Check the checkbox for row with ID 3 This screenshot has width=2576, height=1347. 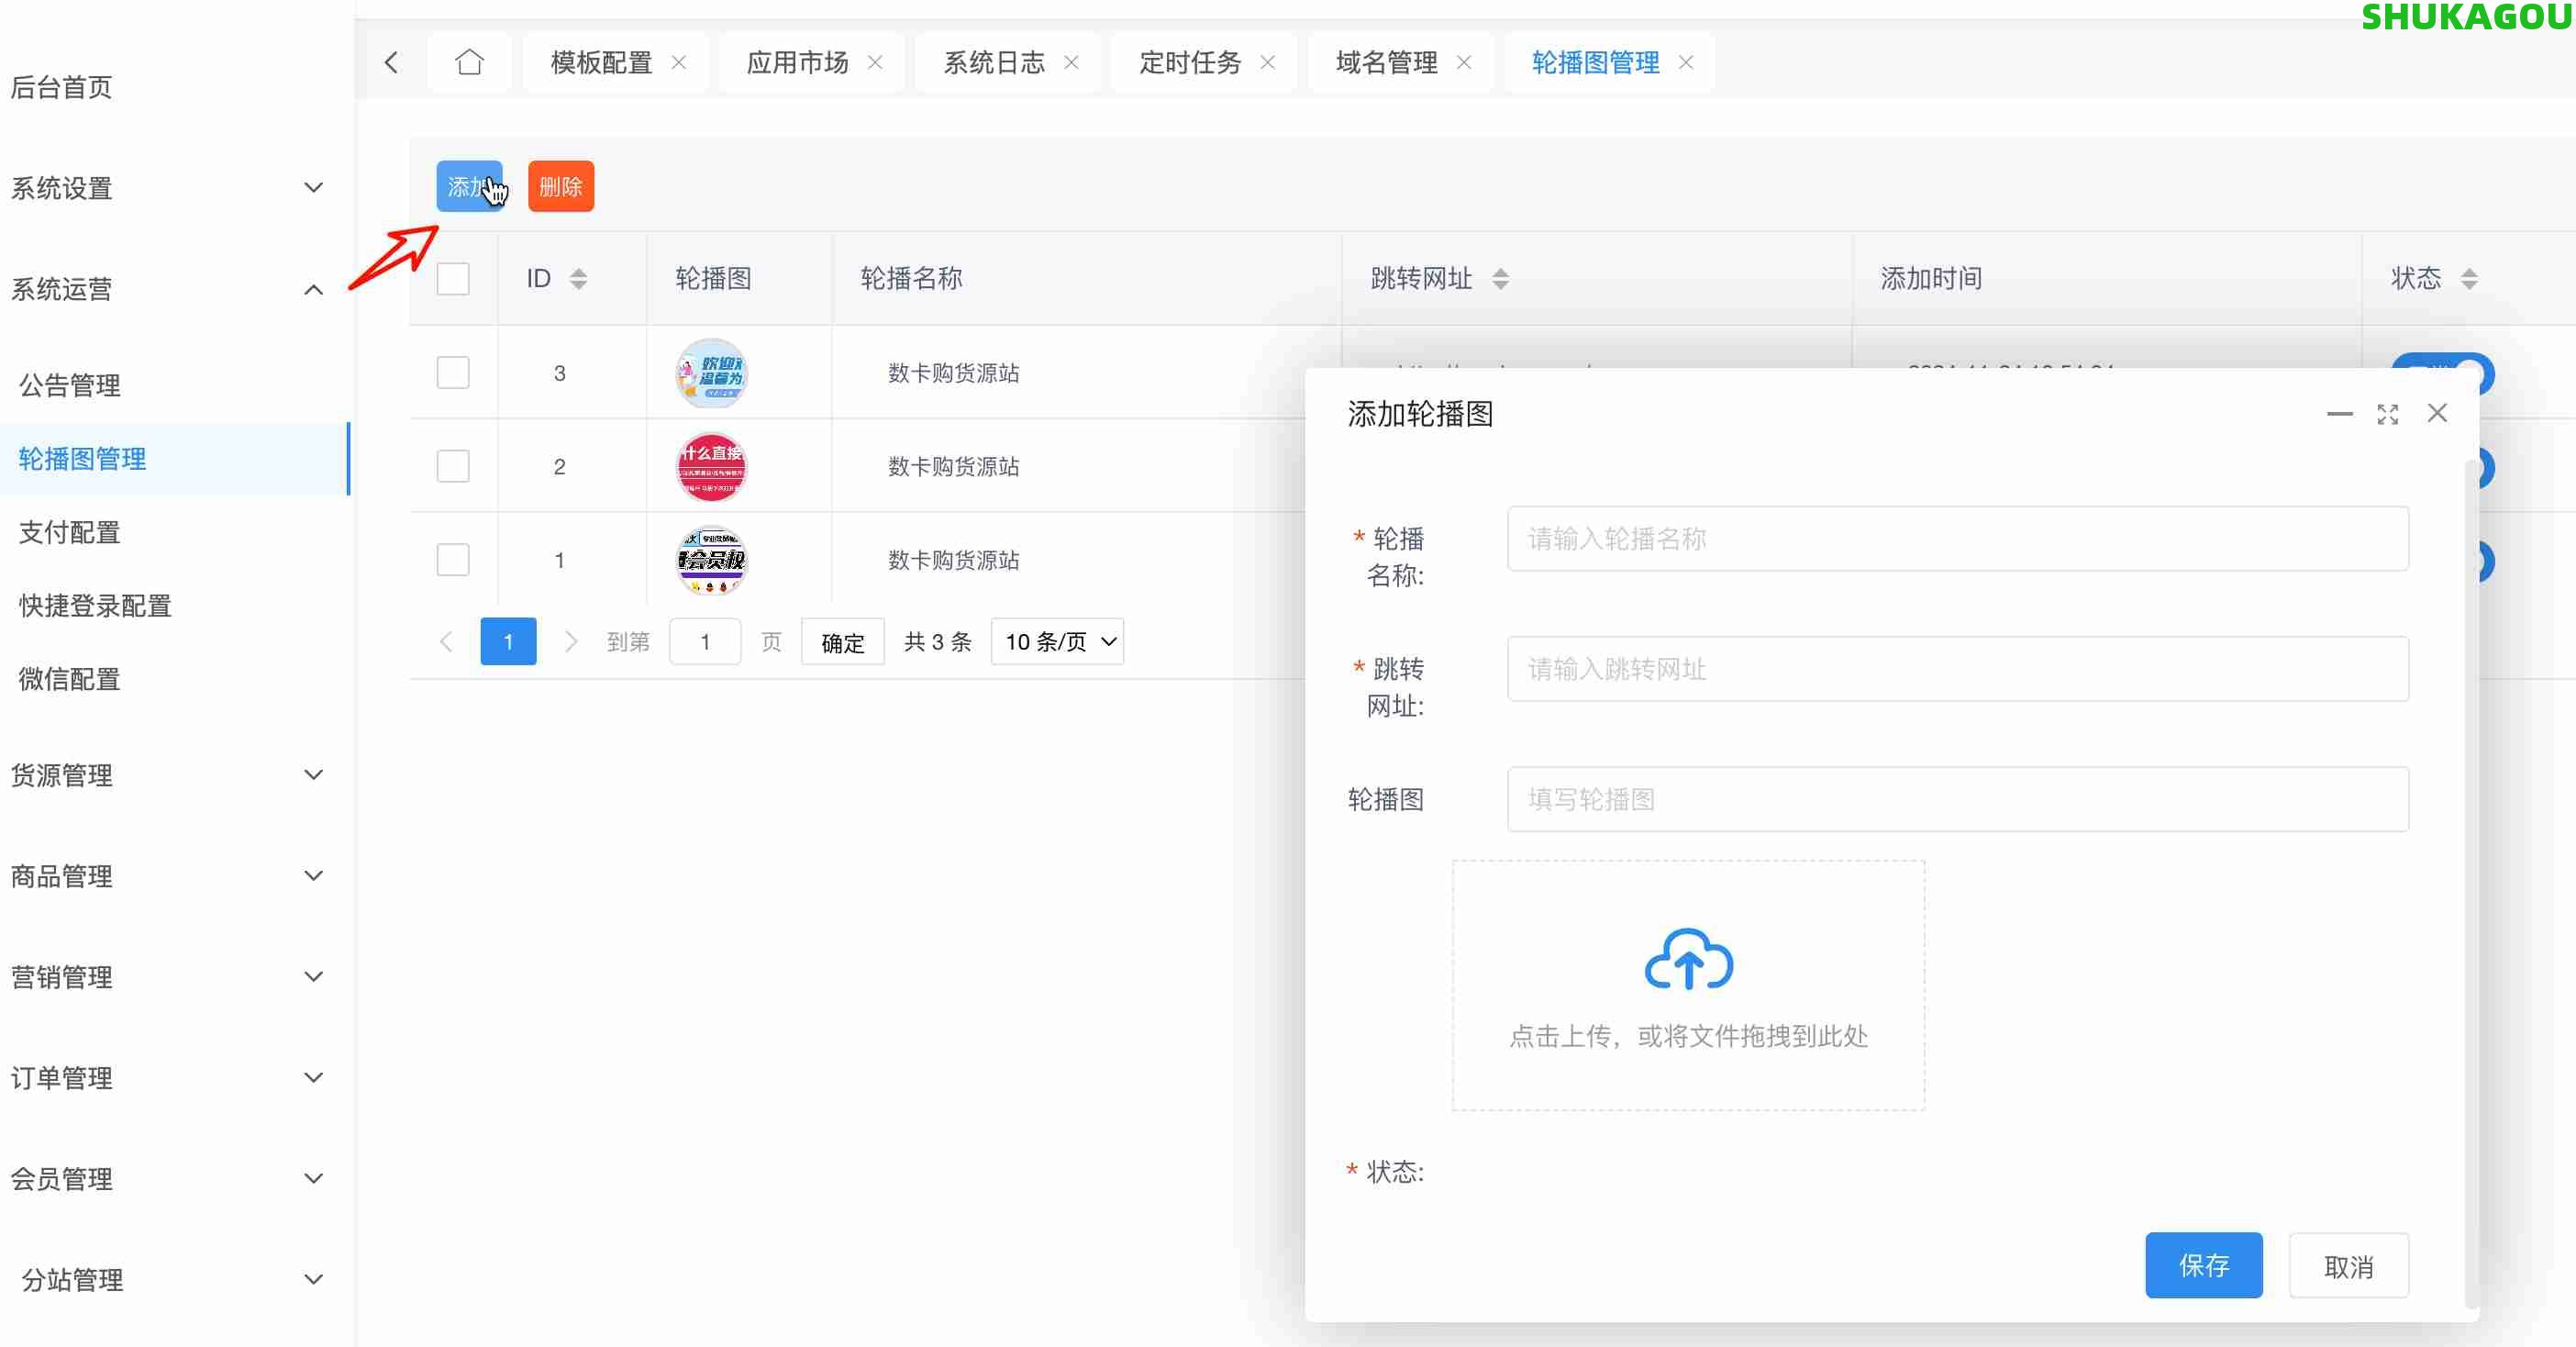tap(453, 372)
